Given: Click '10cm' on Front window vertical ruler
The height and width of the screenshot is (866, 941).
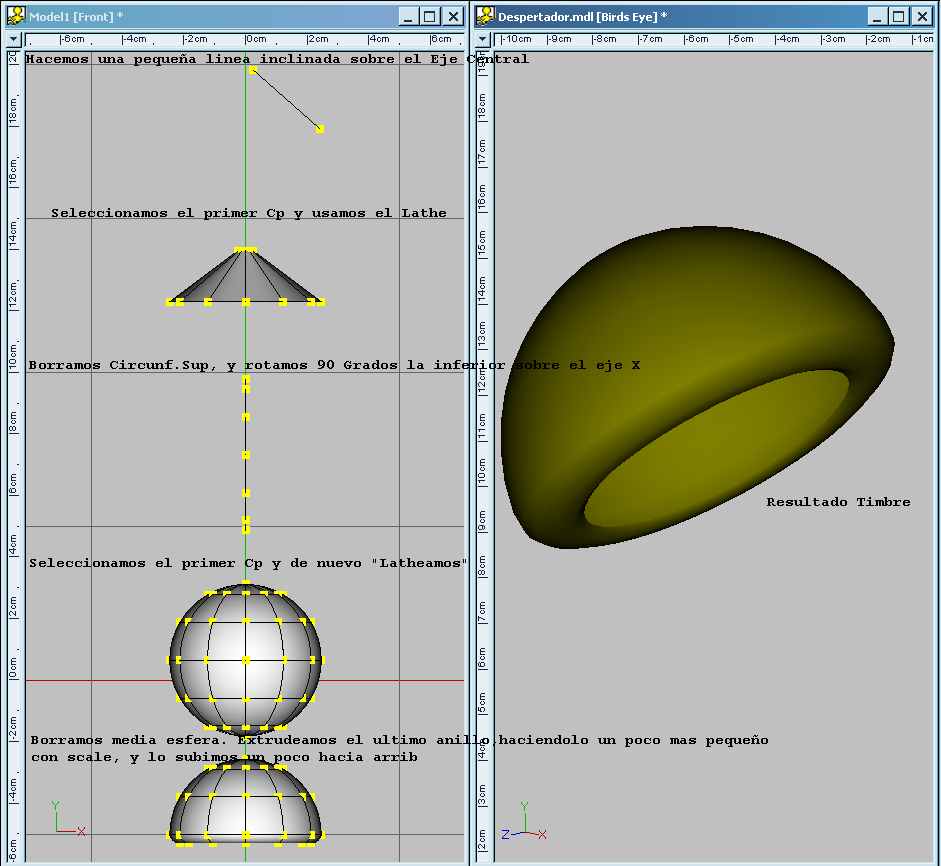Looking at the screenshot, I should 13,359.
